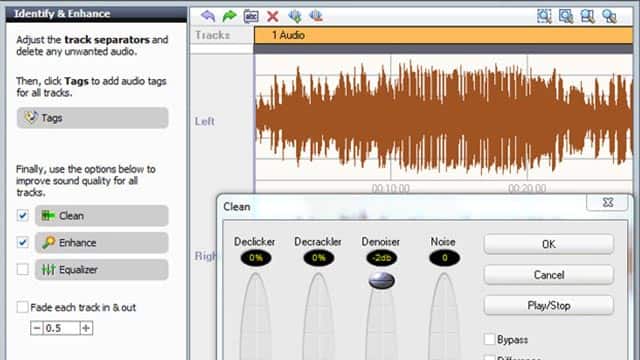The height and width of the screenshot is (360, 640).
Task: Click the Left channel waveform
Action: click(x=444, y=118)
